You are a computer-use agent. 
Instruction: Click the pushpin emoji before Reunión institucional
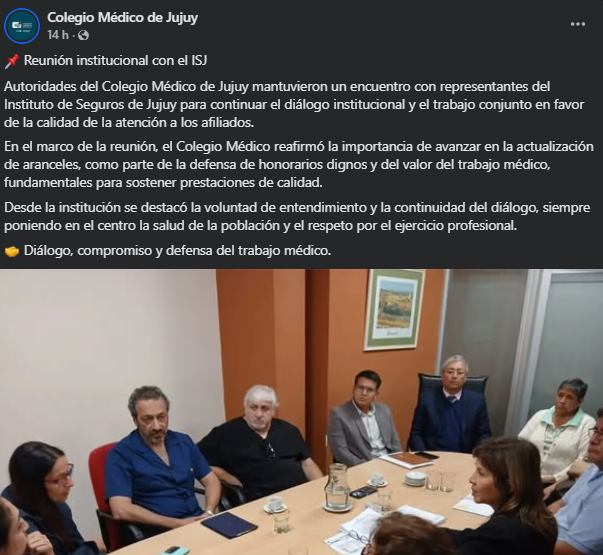(12, 61)
